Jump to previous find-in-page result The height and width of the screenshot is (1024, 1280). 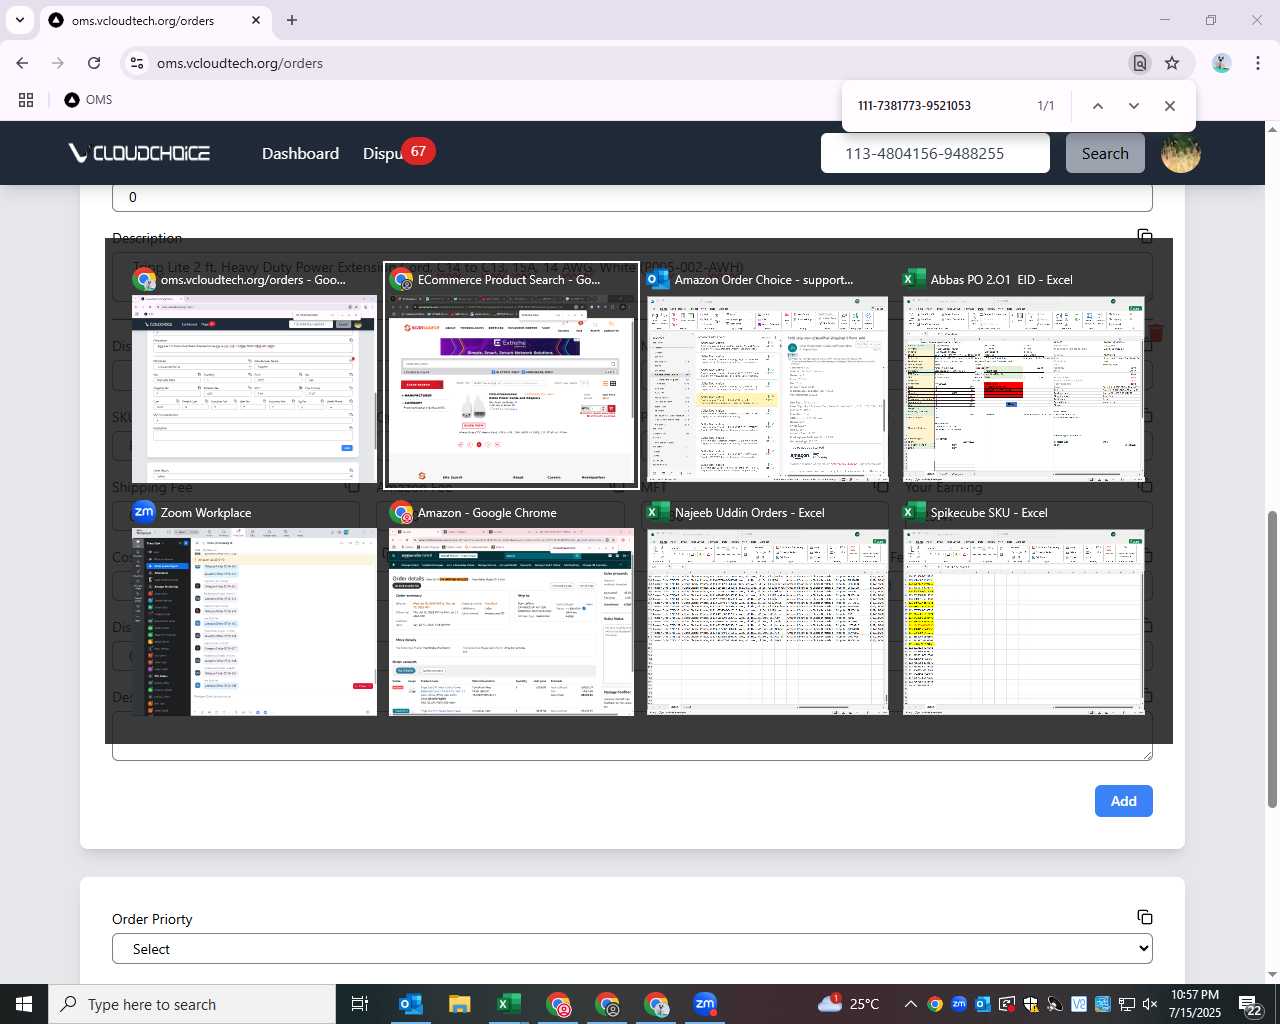[1097, 106]
